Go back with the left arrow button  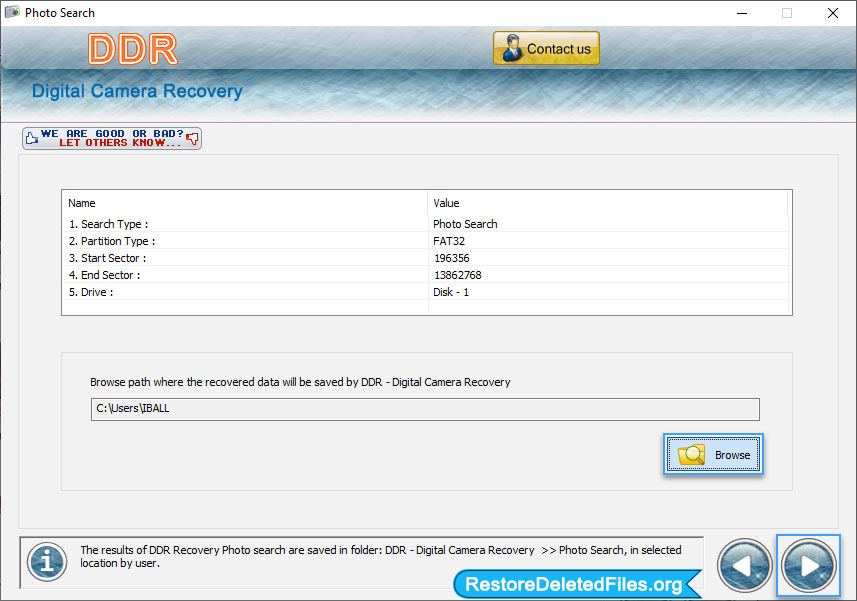coord(744,565)
